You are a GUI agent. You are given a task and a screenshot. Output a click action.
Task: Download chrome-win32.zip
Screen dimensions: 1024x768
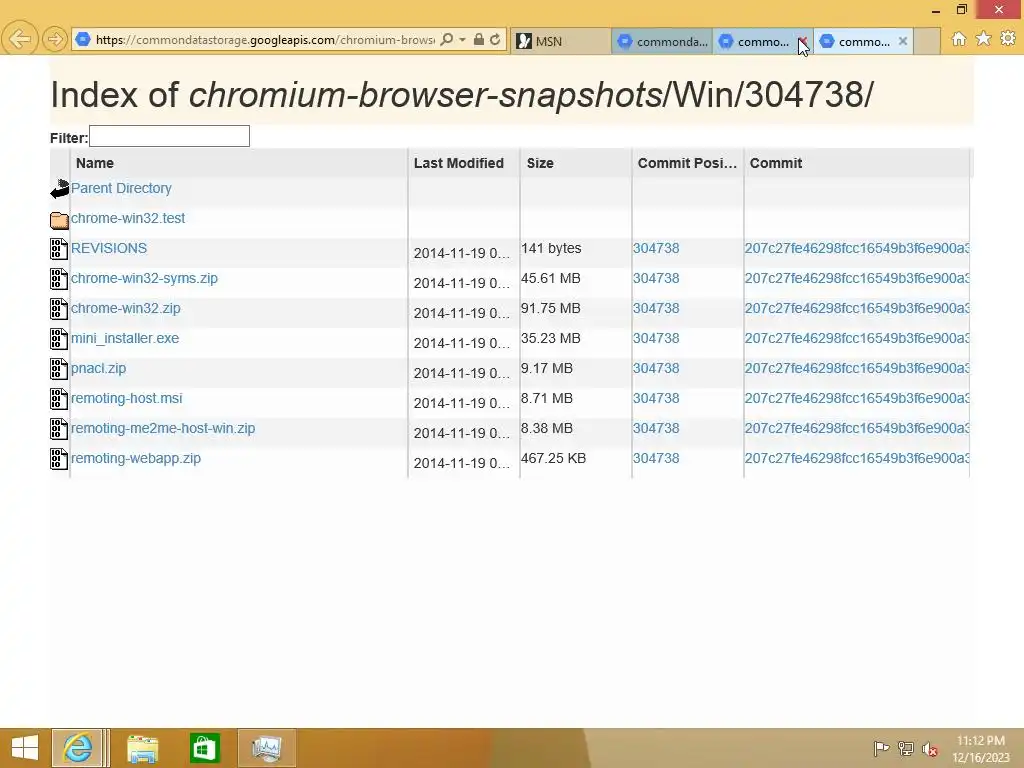tap(125, 308)
